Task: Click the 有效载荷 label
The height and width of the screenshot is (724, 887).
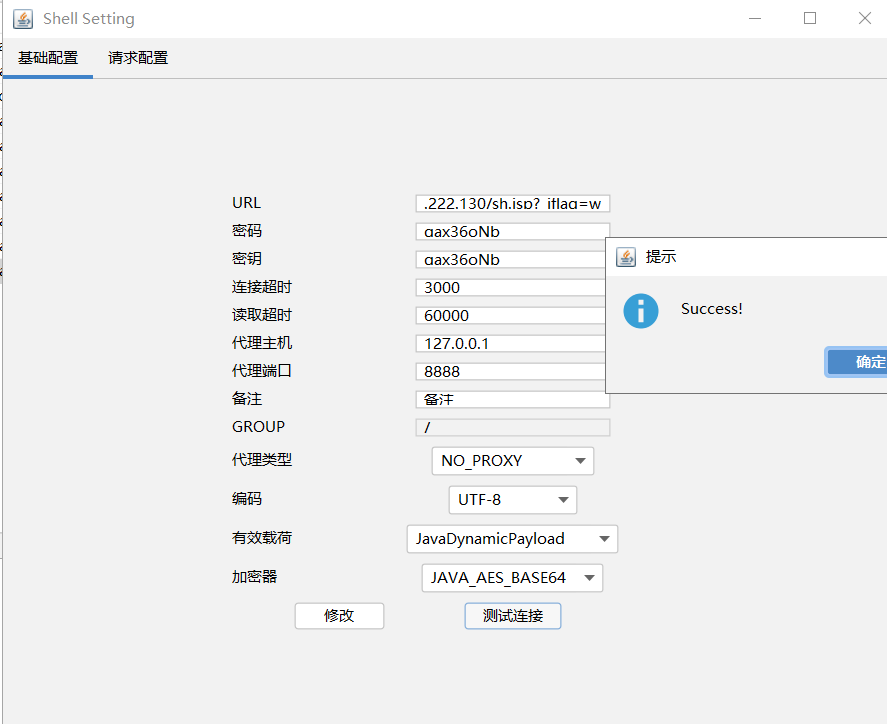Action: click(x=262, y=537)
